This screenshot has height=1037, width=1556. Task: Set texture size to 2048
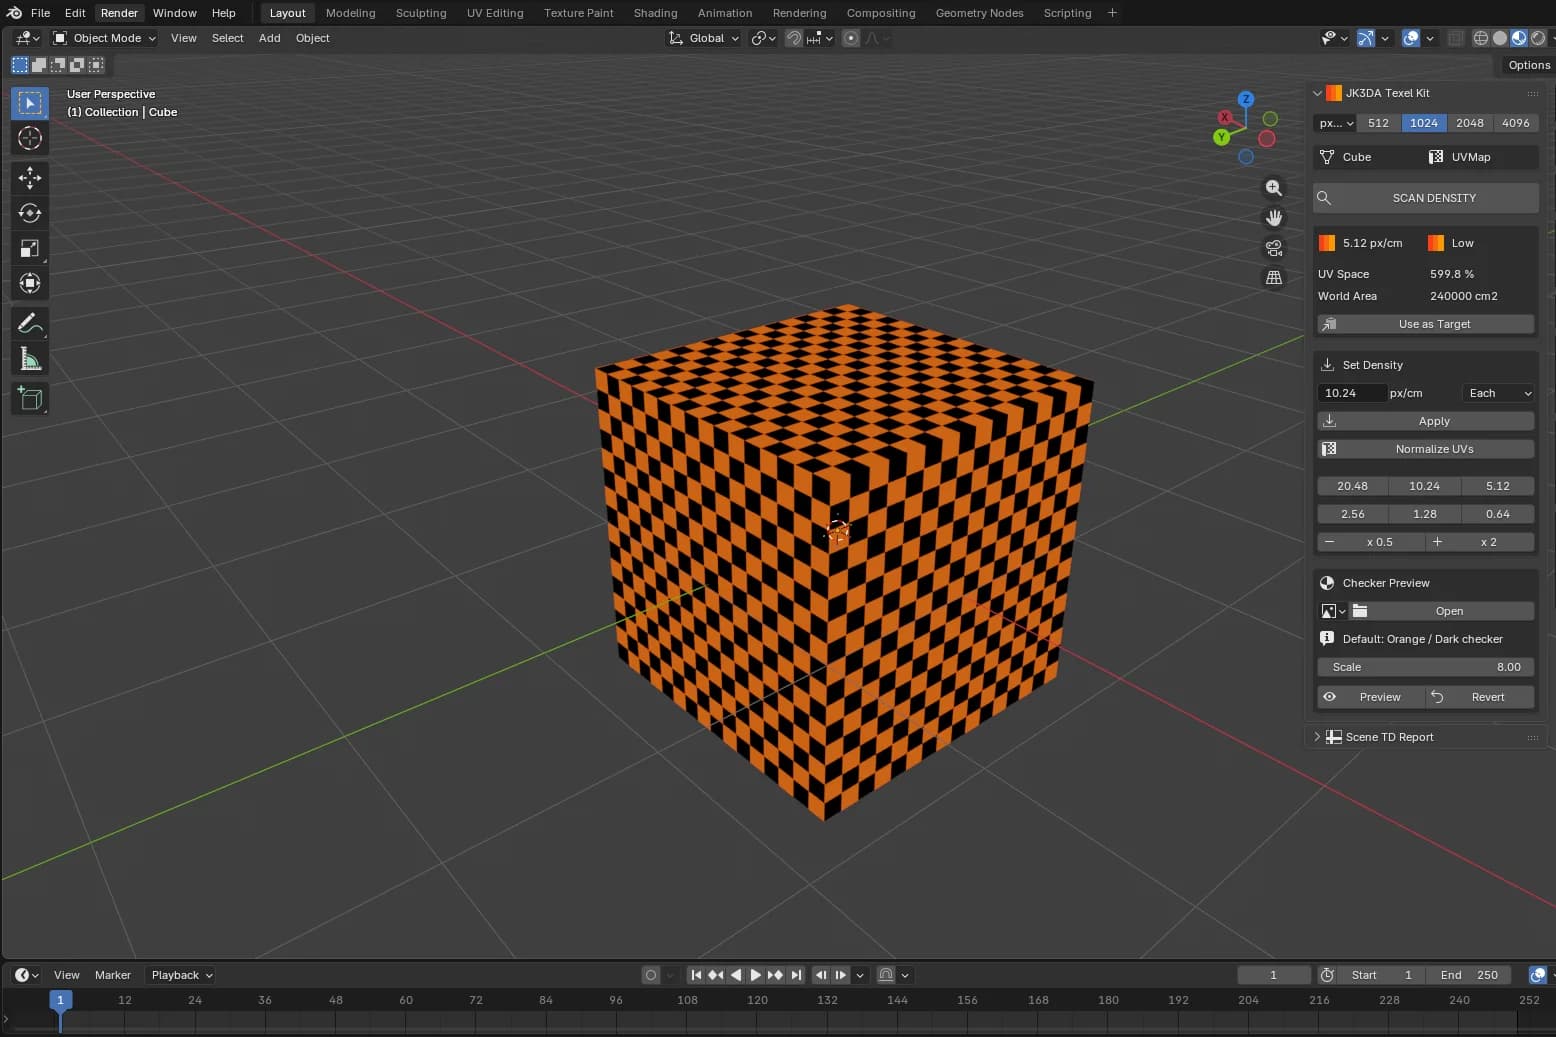(x=1470, y=123)
